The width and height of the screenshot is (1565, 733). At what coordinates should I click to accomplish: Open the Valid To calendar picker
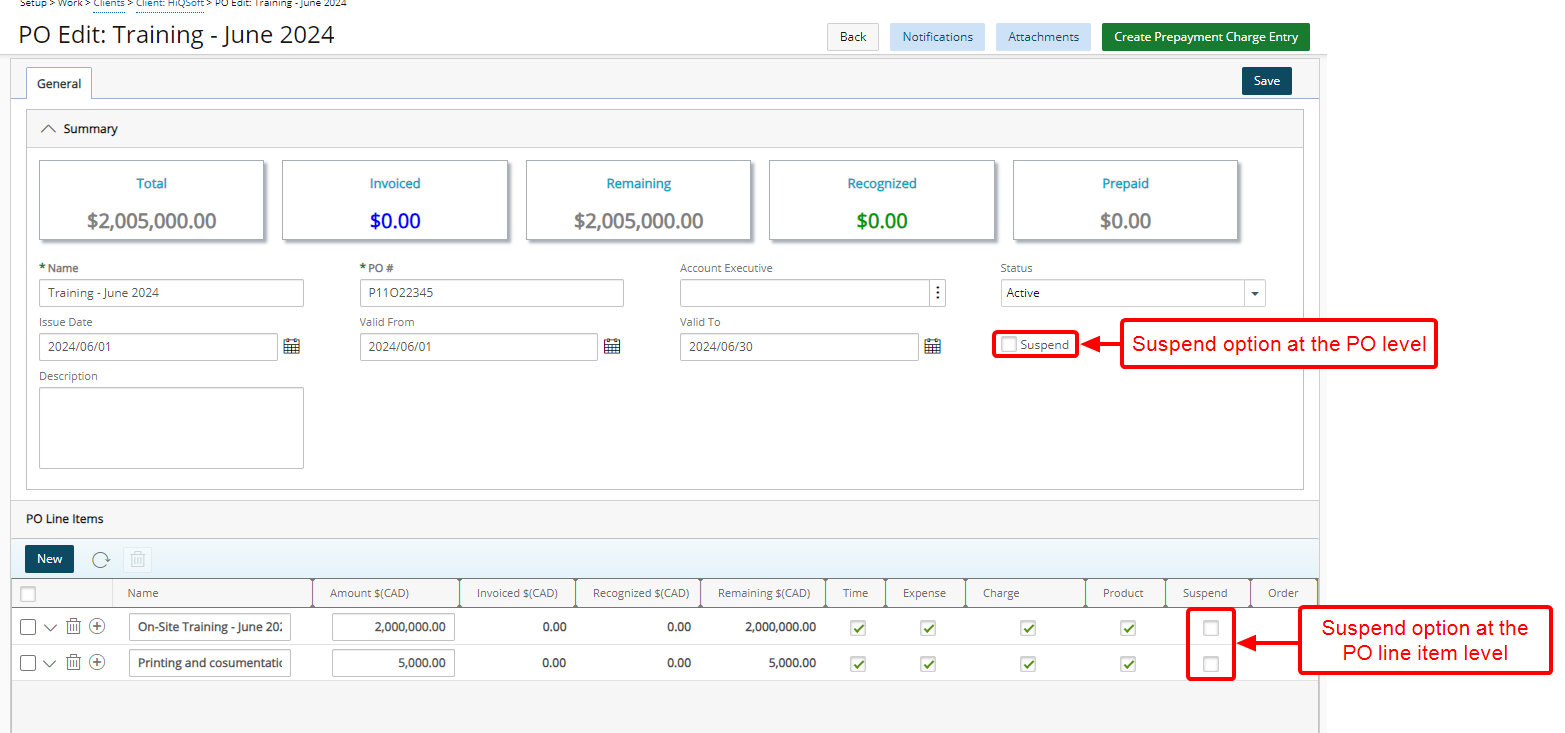click(932, 347)
